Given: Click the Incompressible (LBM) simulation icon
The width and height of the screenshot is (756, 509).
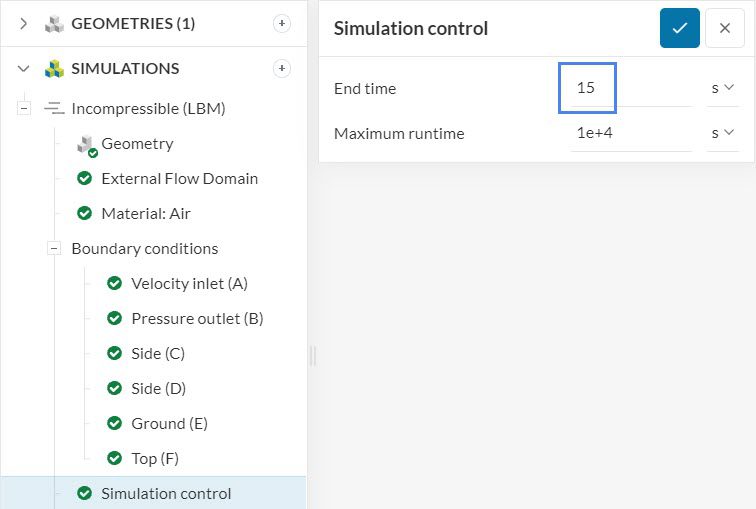Looking at the screenshot, I should 54,108.
